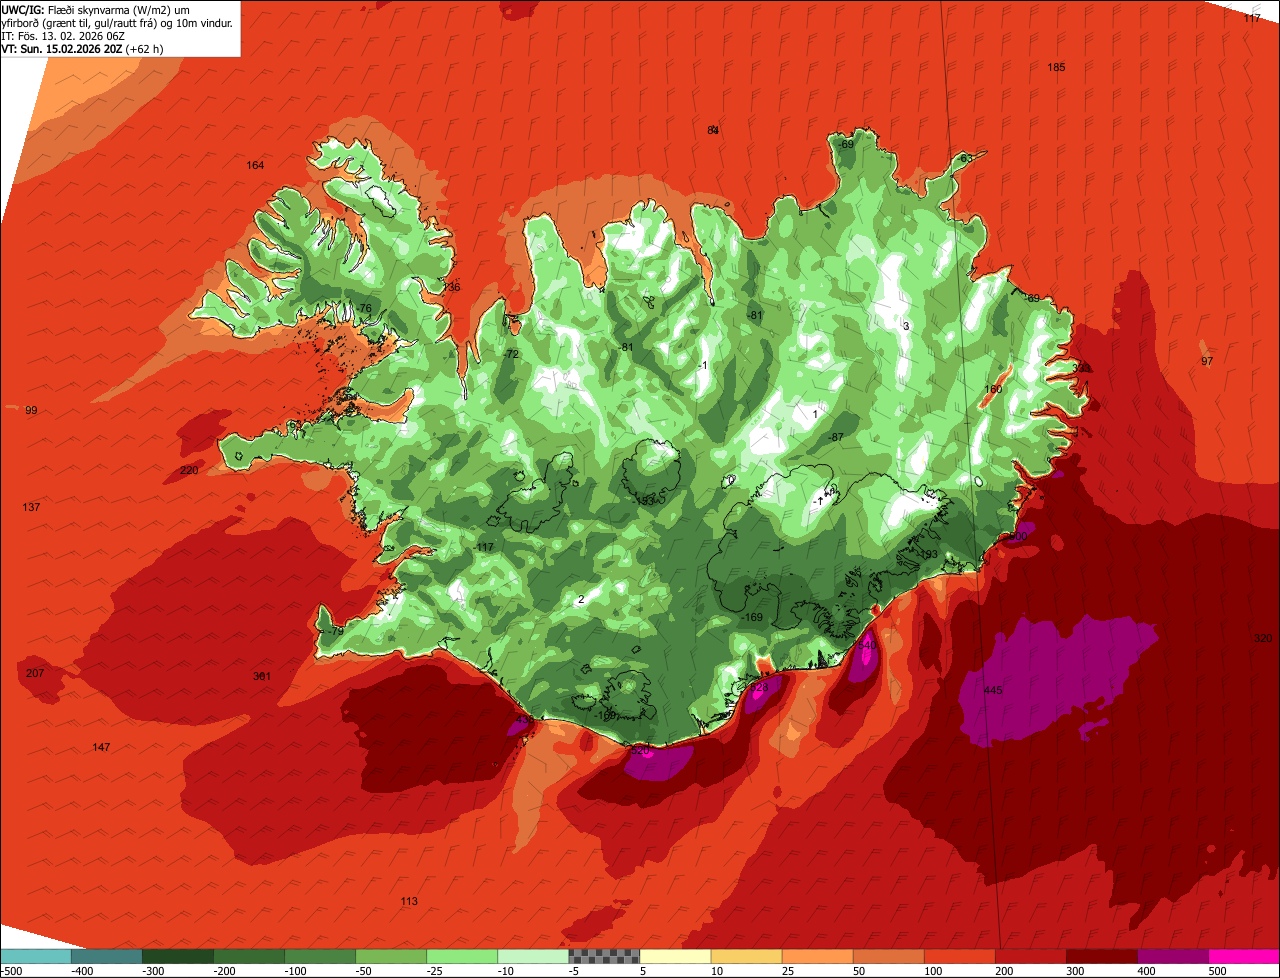Click the "-169" value on Vatnajökull glacier

pyautogui.click(x=751, y=618)
